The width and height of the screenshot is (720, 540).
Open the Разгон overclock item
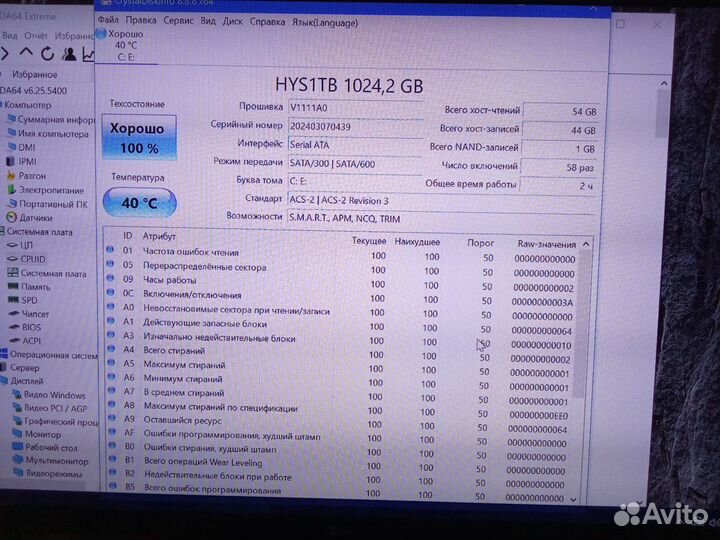pos(32,175)
